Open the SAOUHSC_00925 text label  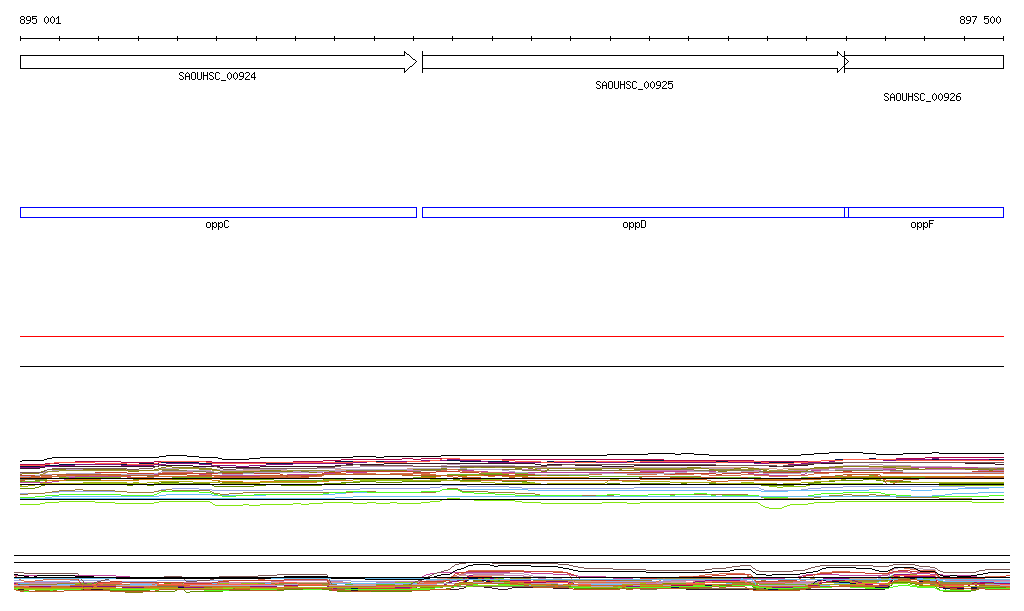click(x=634, y=86)
